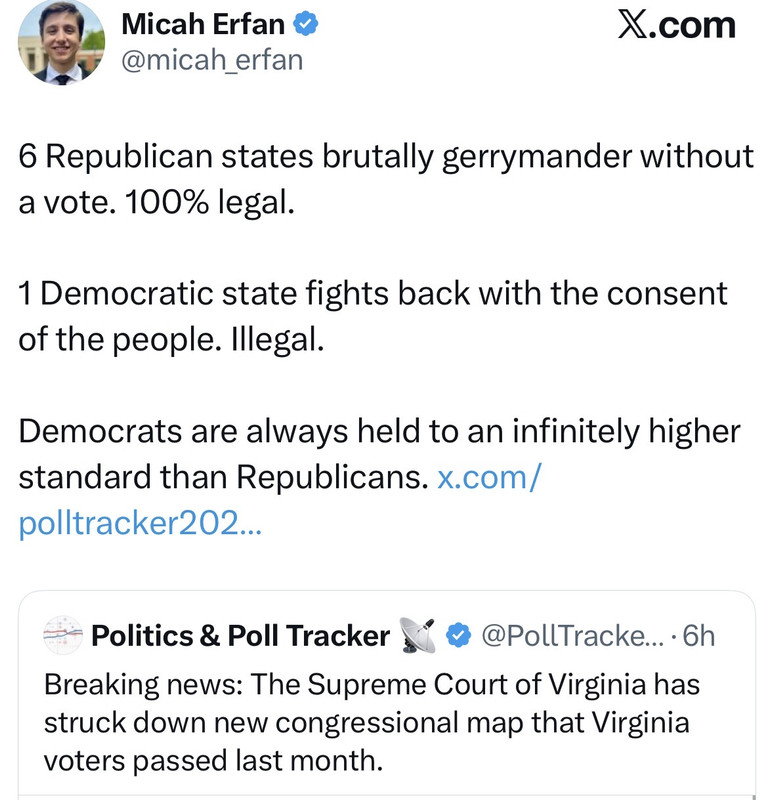
Task: Click the 6h timestamp
Action: point(698,635)
